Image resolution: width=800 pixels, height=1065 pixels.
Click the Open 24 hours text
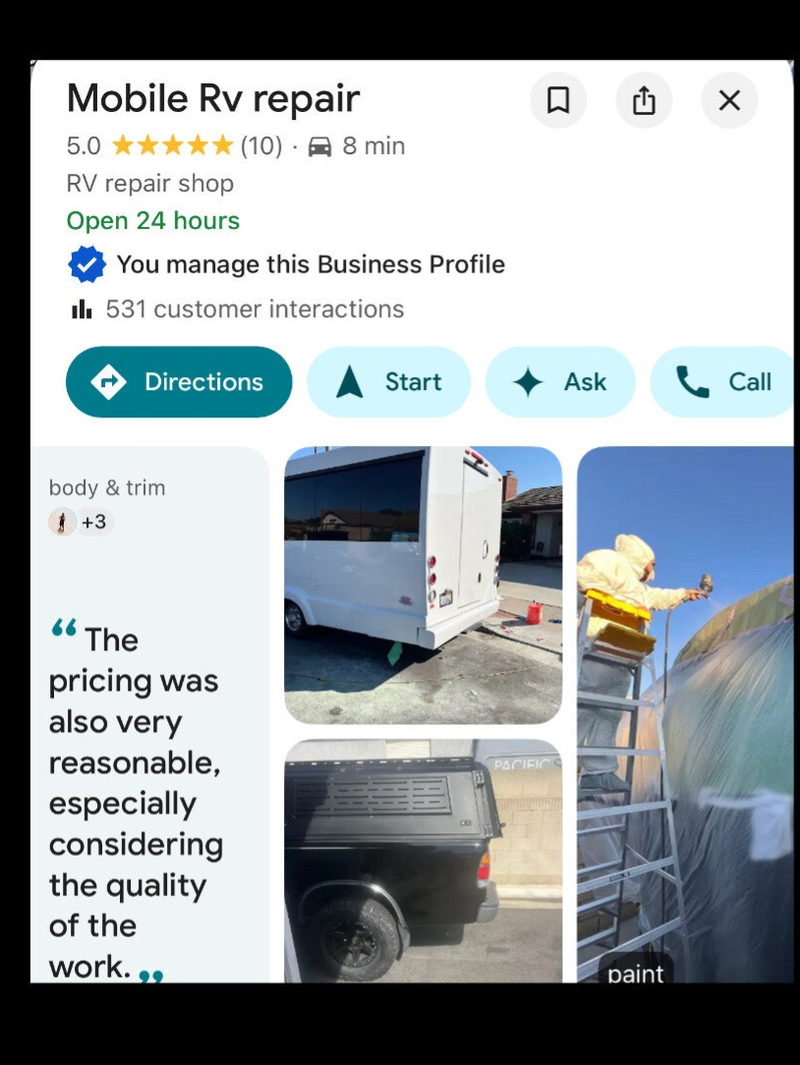[x=153, y=221]
